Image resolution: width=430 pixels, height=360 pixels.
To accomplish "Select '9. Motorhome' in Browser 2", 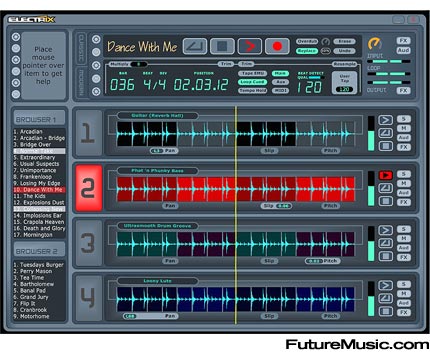I will (39, 316).
